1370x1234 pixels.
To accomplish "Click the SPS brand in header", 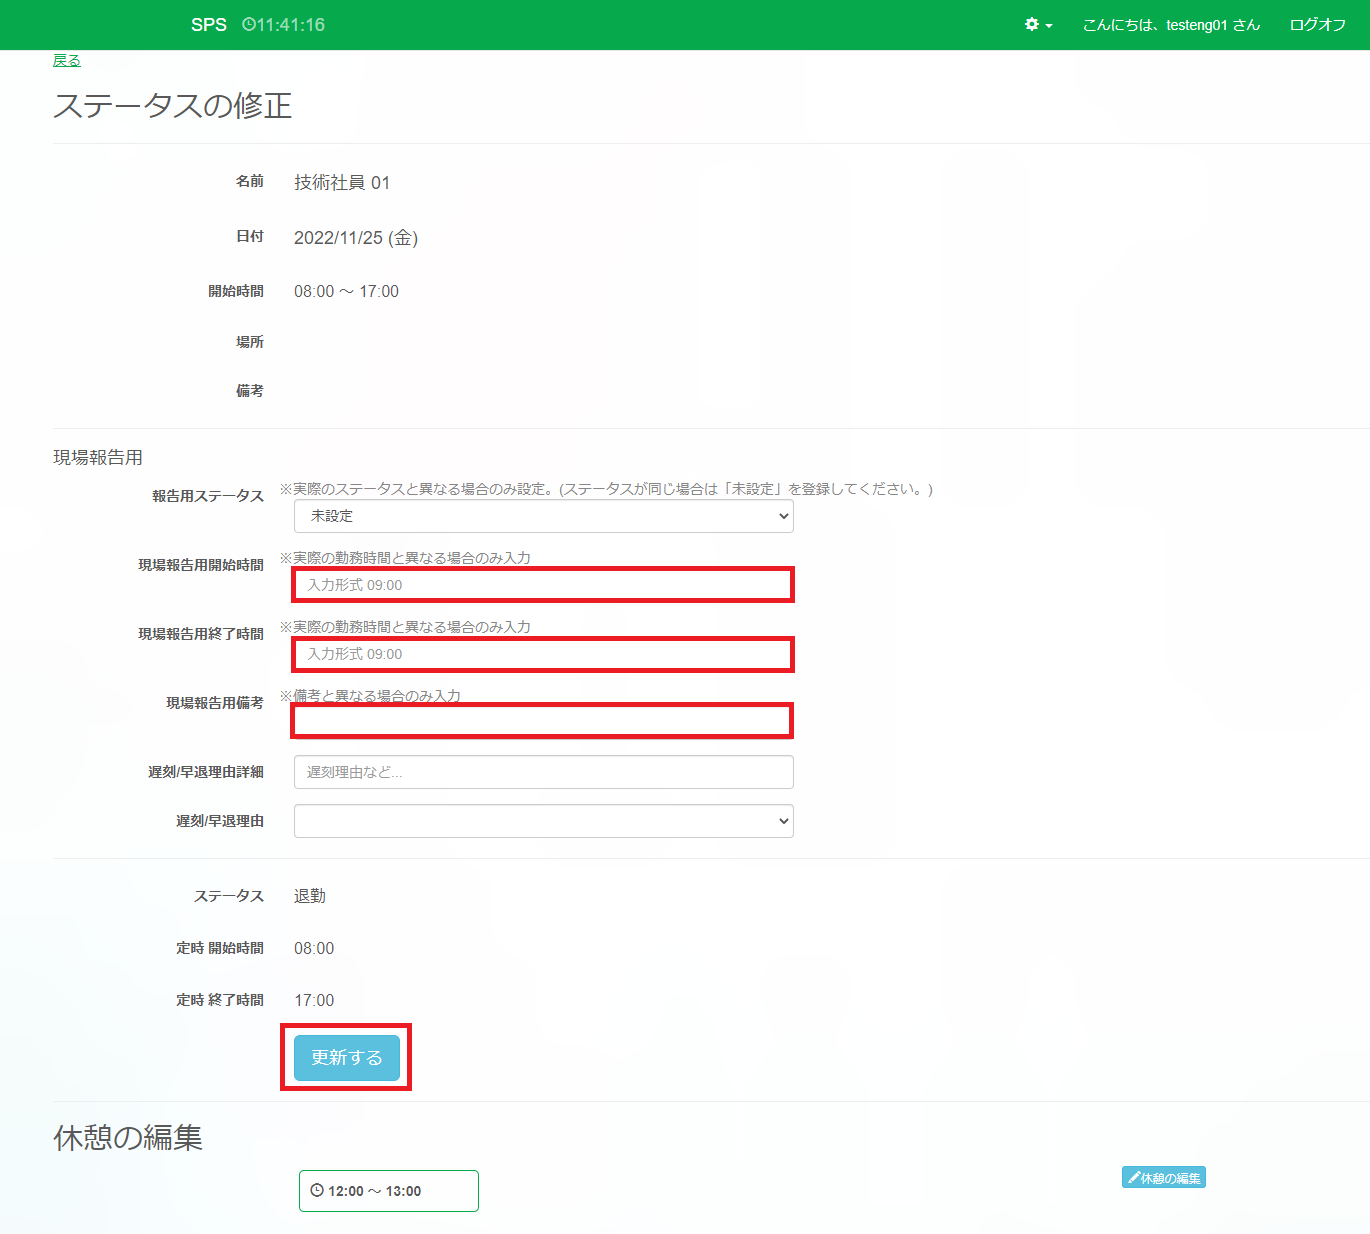I will tap(208, 25).
